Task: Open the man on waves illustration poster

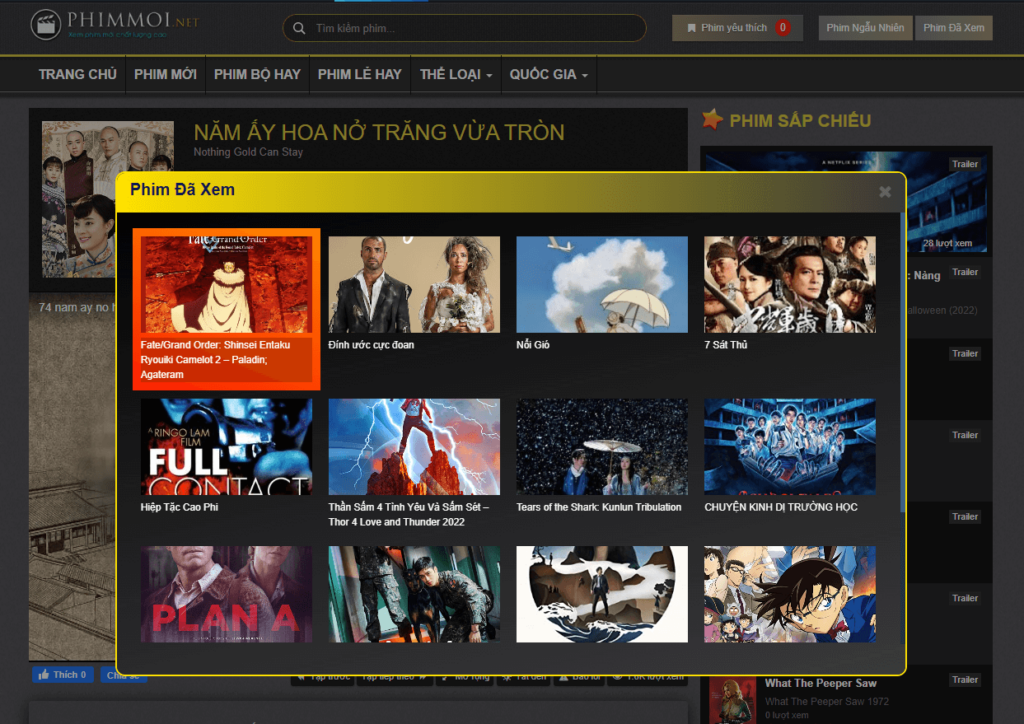Action: (602, 594)
